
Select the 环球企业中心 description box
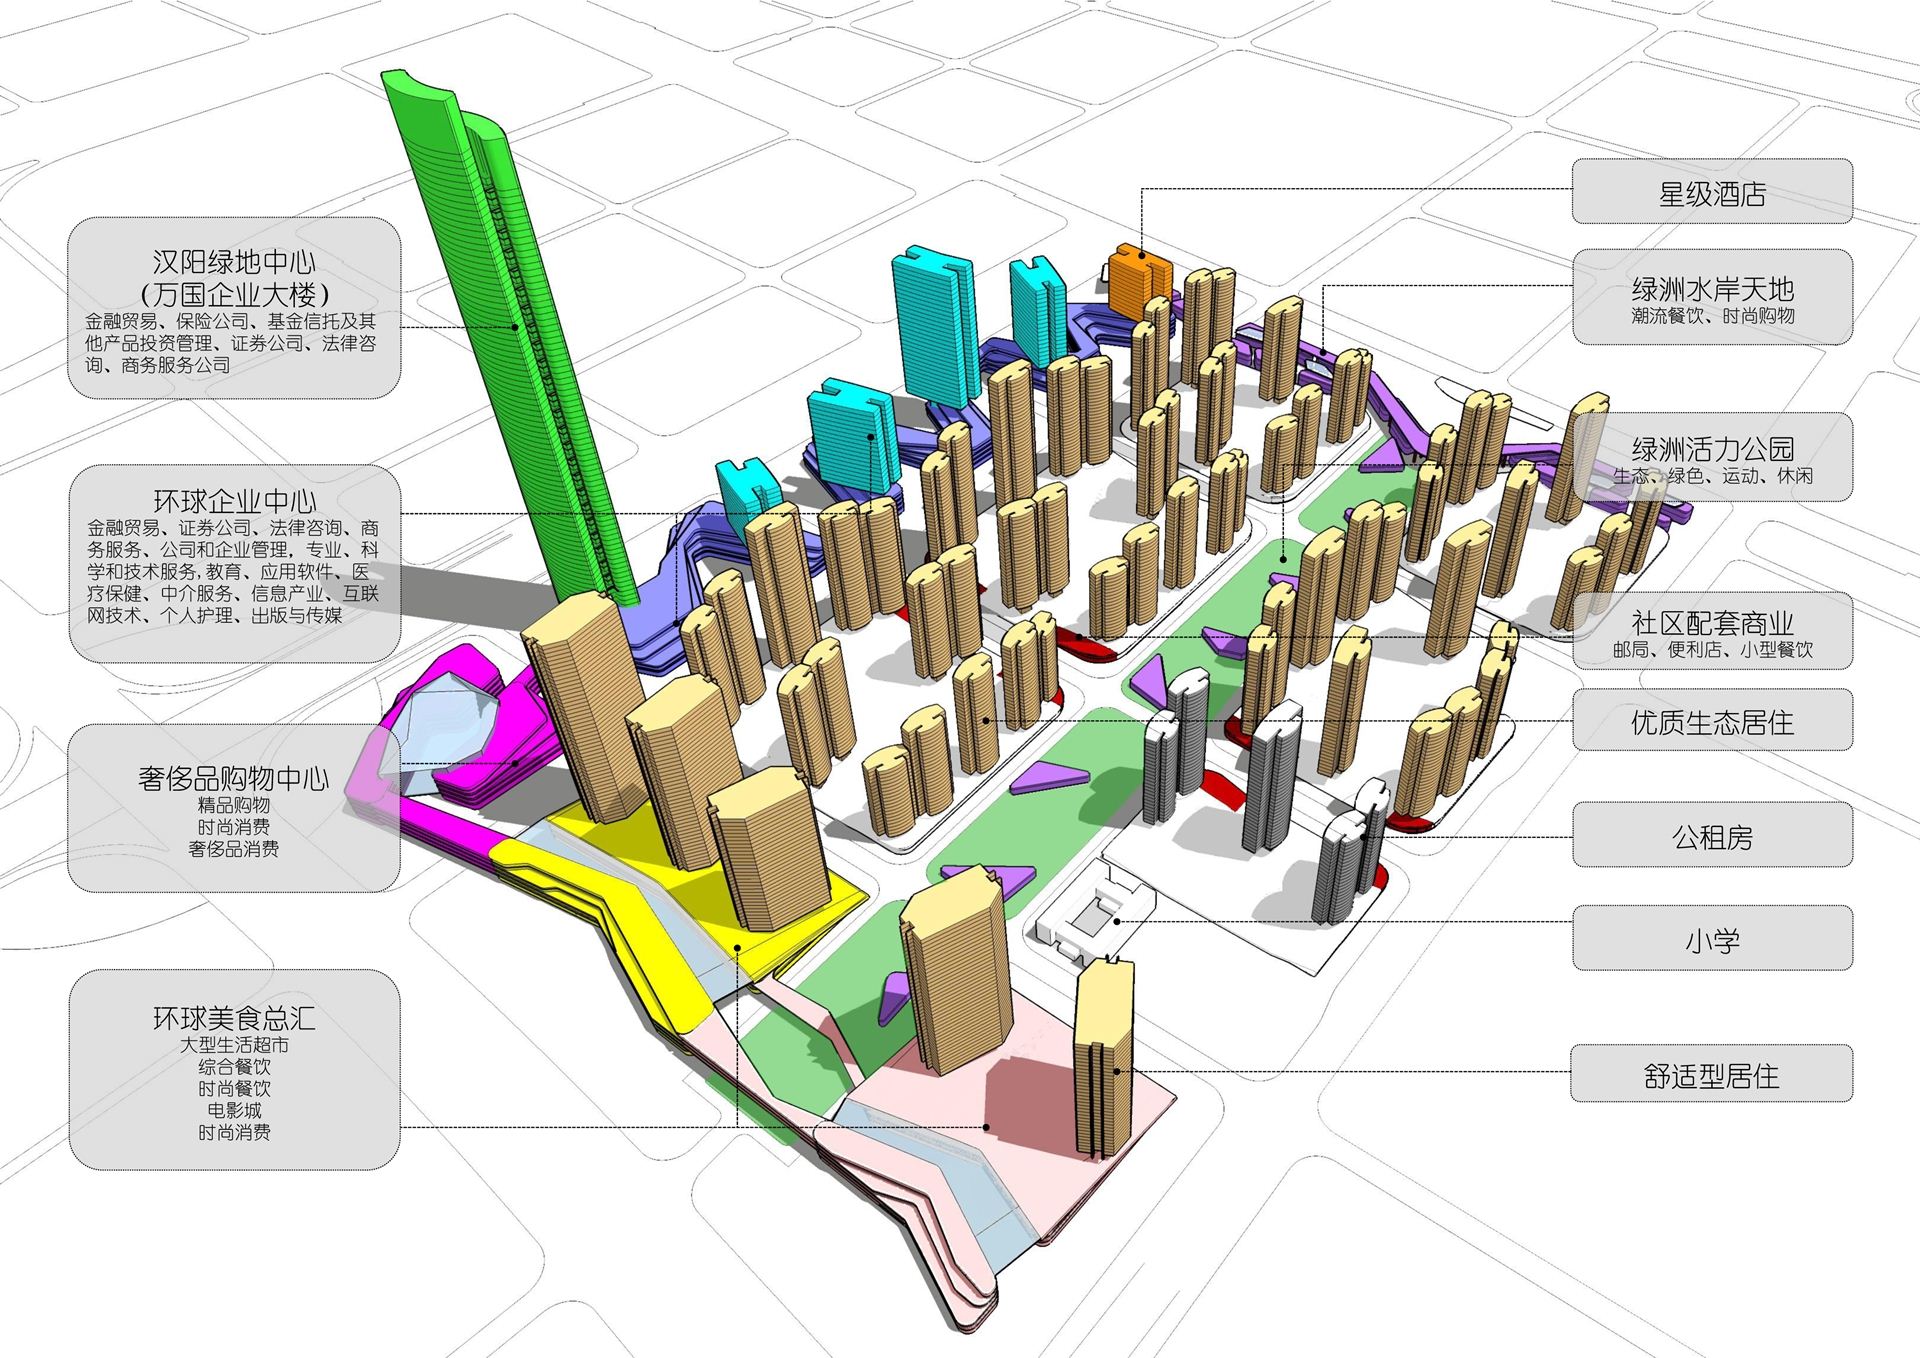234,562
